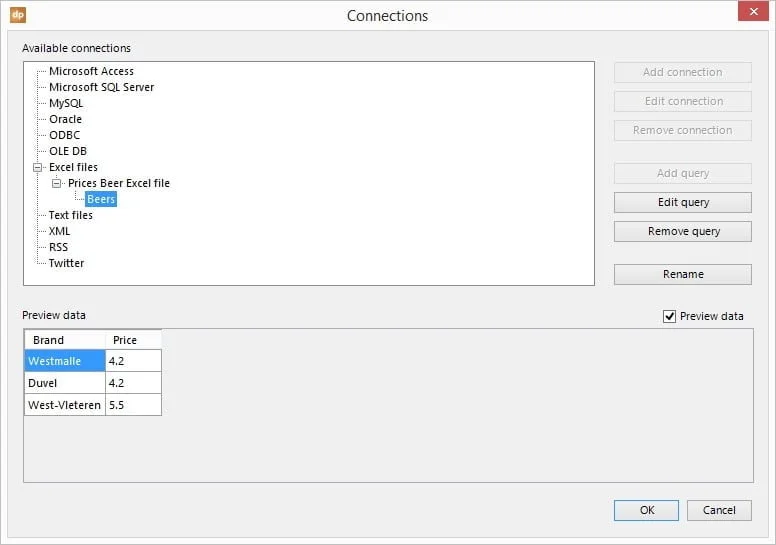Viewport: 776px width, 545px height.
Task: Select OLE DB connection type
Action: click(x=68, y=151)
